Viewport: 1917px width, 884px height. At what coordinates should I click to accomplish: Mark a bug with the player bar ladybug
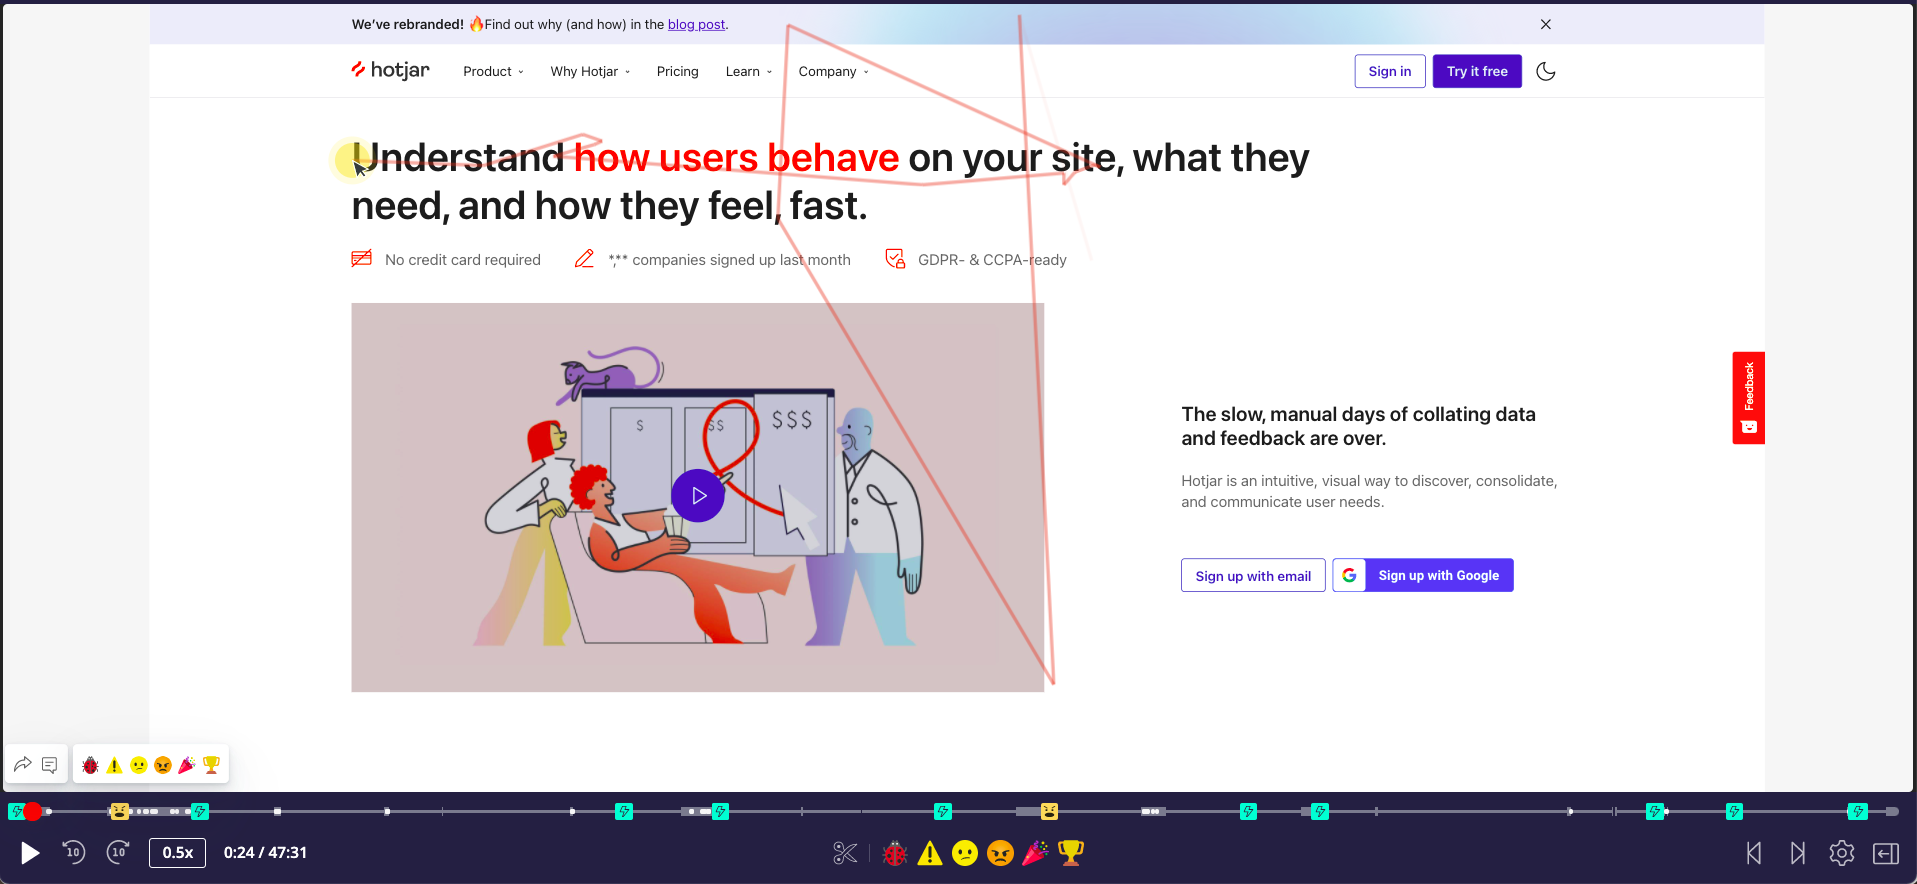point(895,853)
